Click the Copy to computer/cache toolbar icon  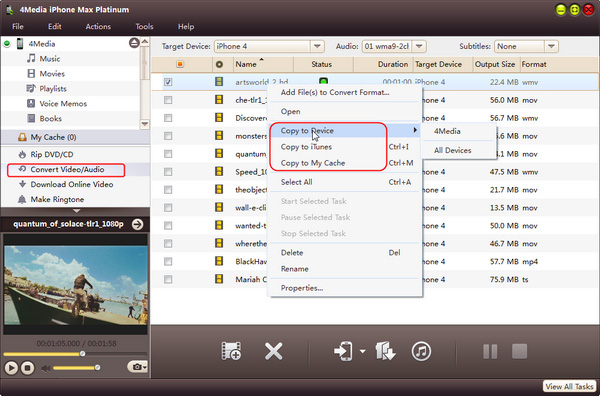click(x=385, y=351)
